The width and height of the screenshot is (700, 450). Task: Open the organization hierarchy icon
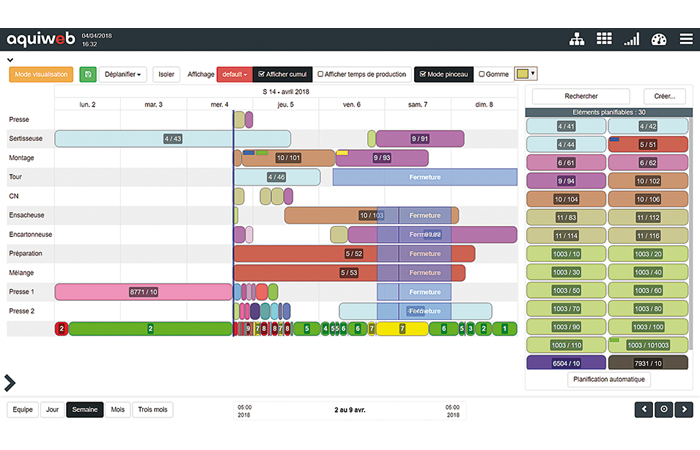point(576,39)
